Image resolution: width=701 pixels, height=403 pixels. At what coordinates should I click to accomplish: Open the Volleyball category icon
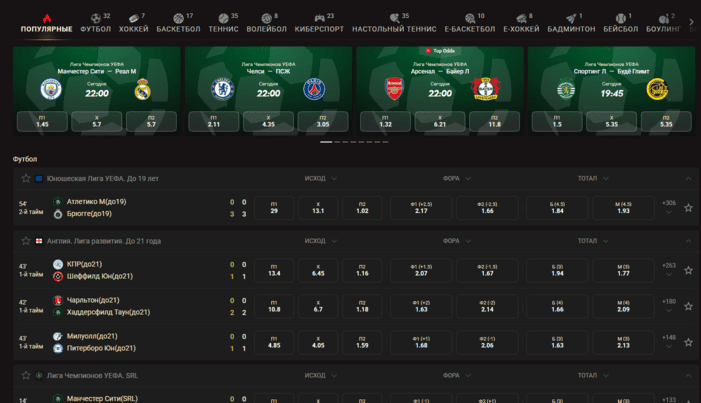click(x=266, y=18)
